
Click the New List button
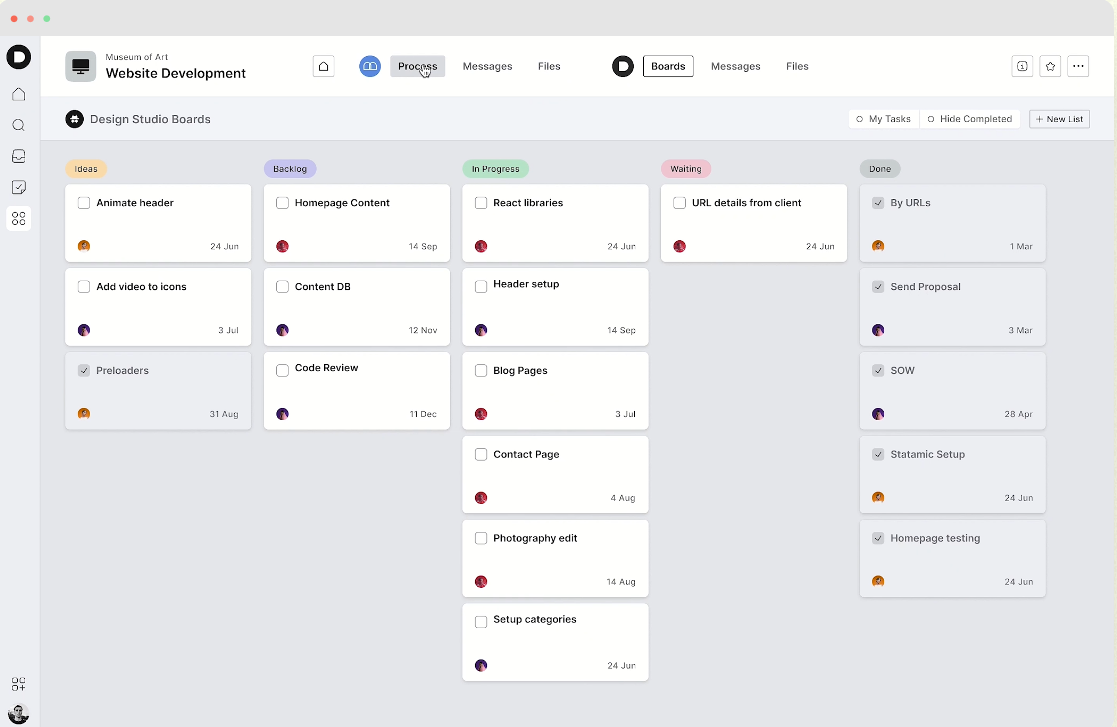coord(1059,119)
